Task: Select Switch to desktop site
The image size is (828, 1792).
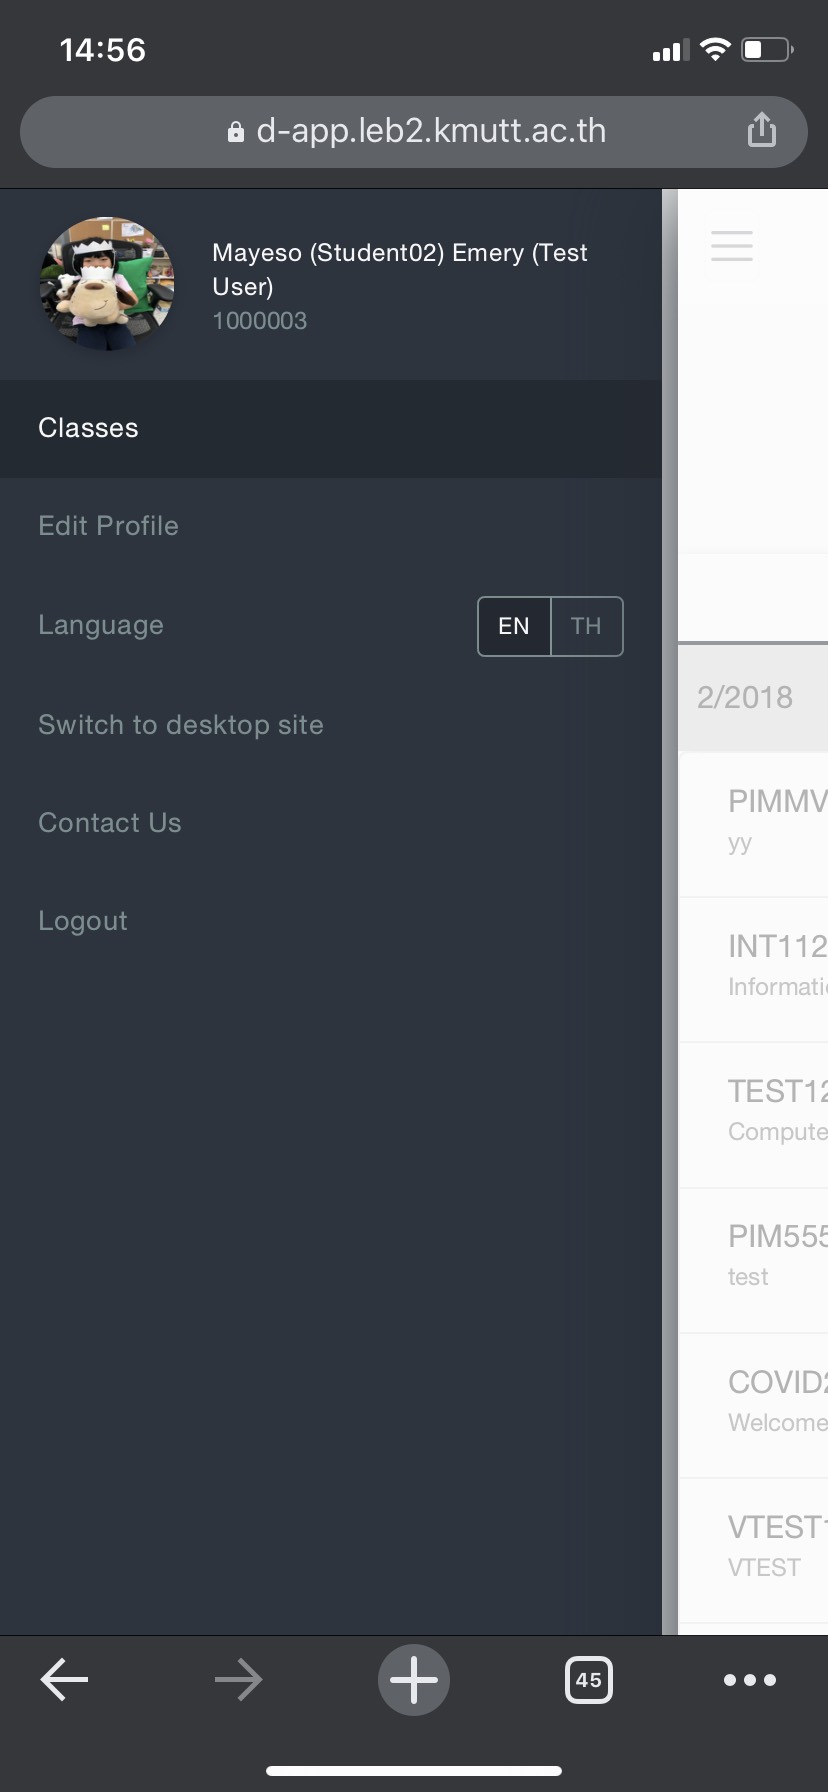Action: 331,725
